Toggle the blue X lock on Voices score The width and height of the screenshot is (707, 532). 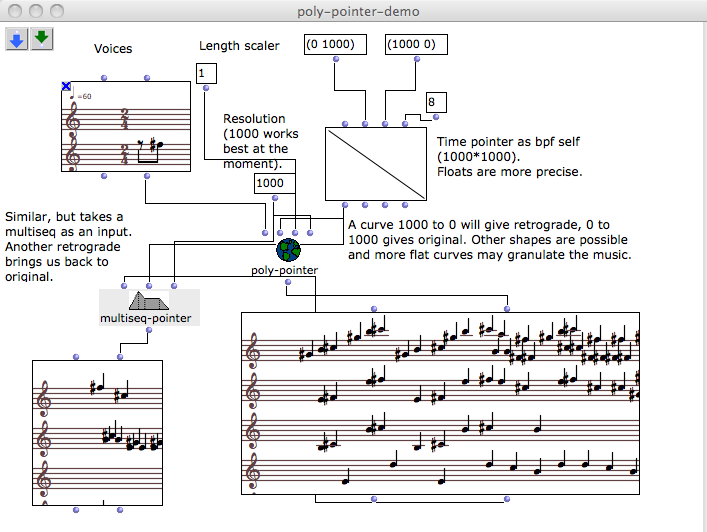point(66,87)
